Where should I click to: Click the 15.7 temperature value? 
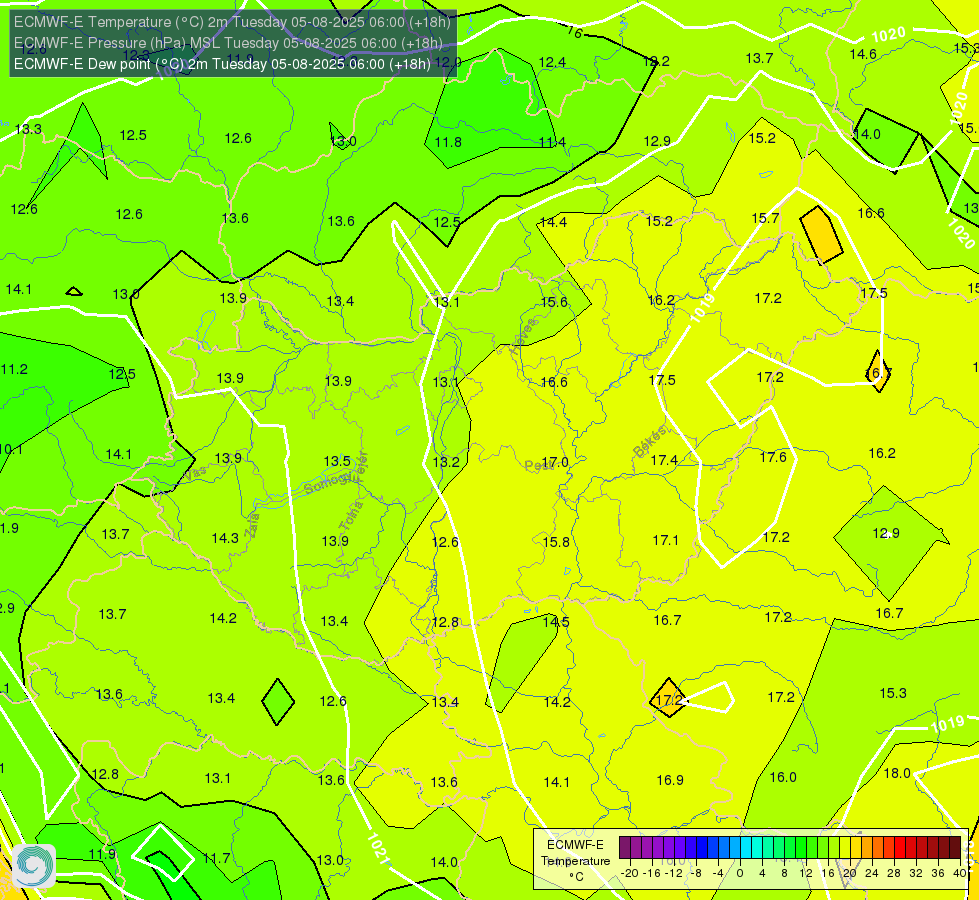point(765,218)
